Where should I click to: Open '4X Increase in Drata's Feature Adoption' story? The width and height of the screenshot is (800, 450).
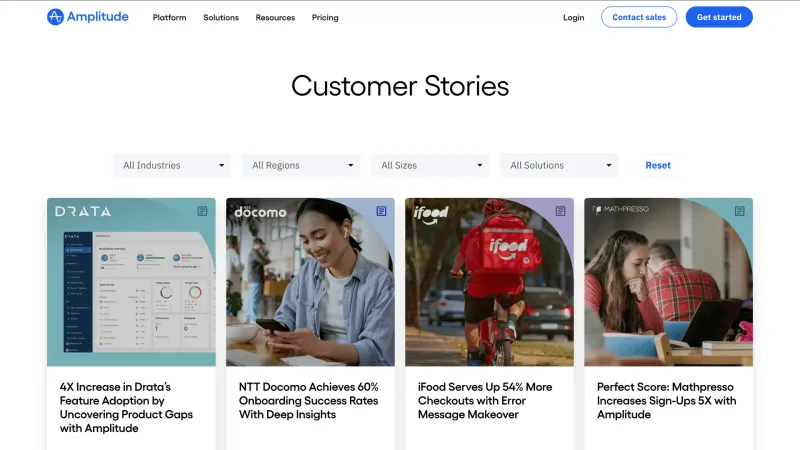click(126, 408)
